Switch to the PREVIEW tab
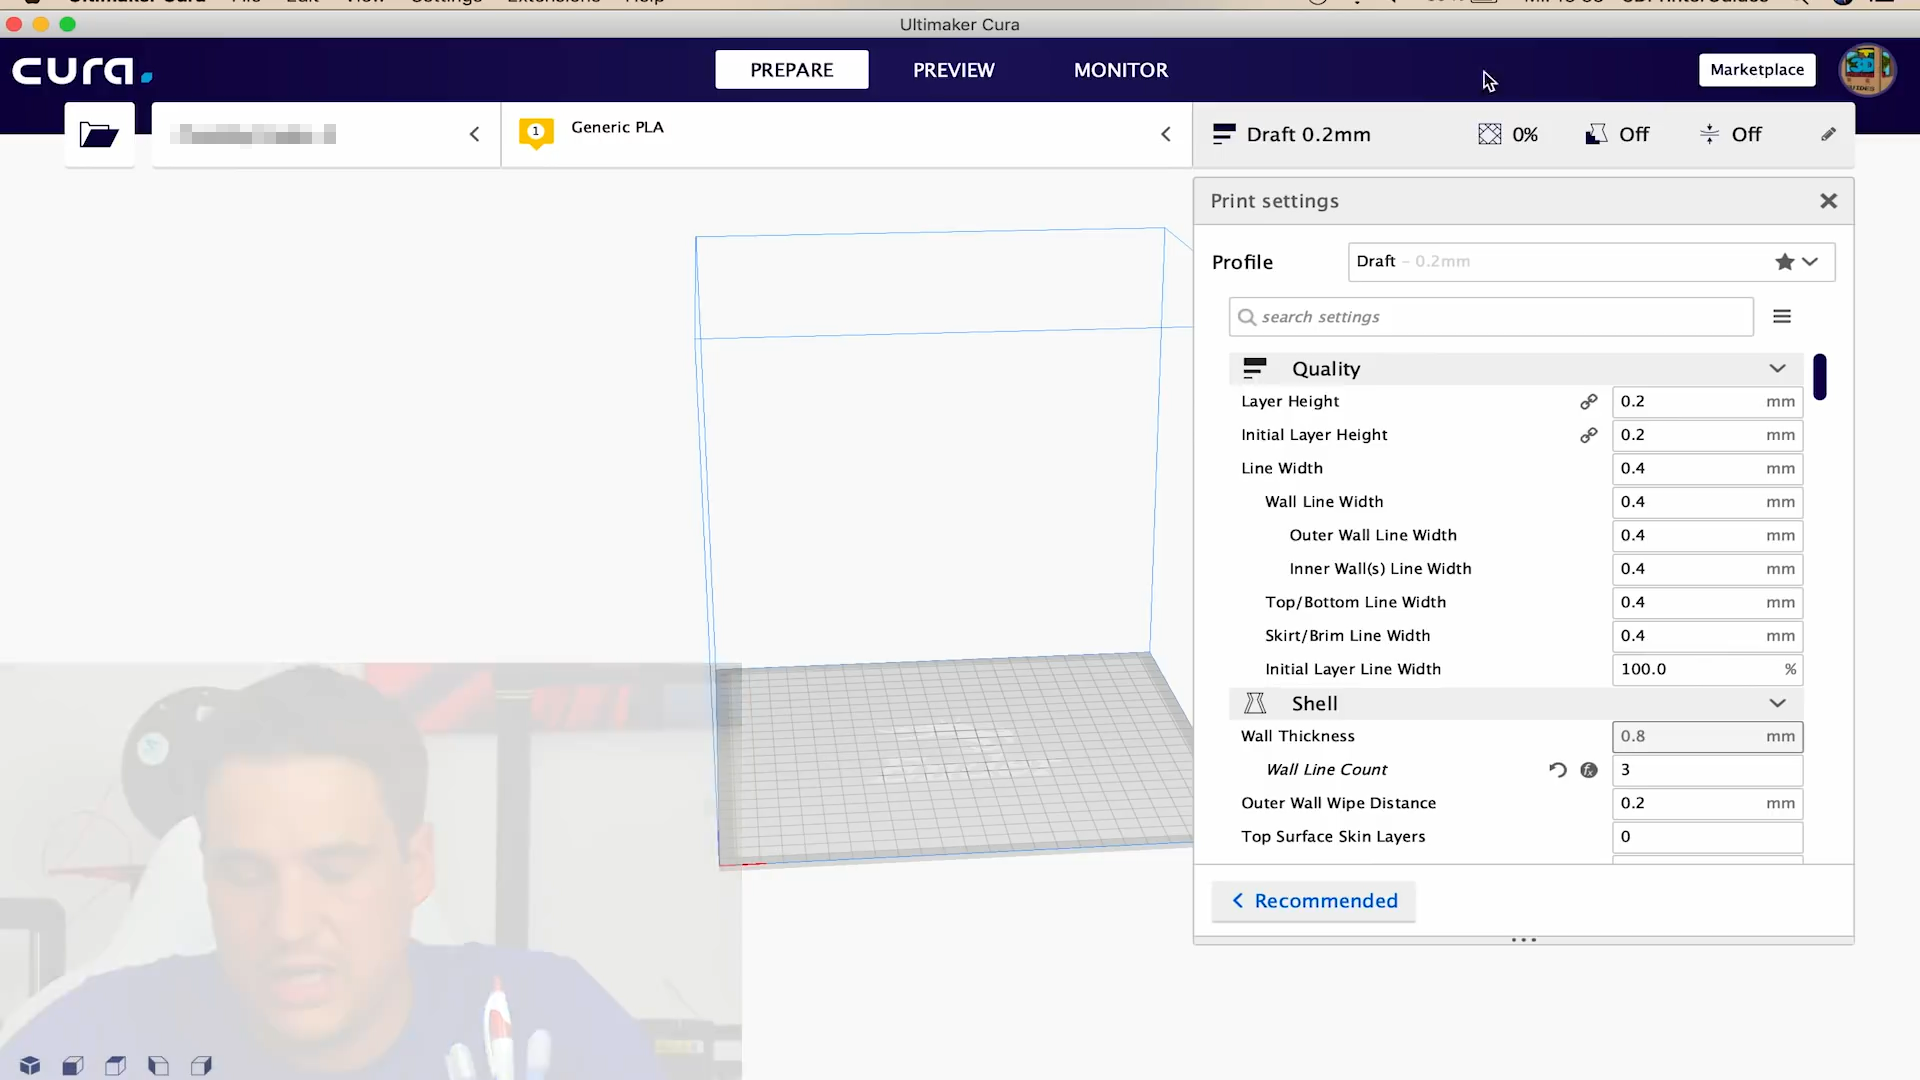Screen dimensions: 1920x1080 click(x=953, y=70)
